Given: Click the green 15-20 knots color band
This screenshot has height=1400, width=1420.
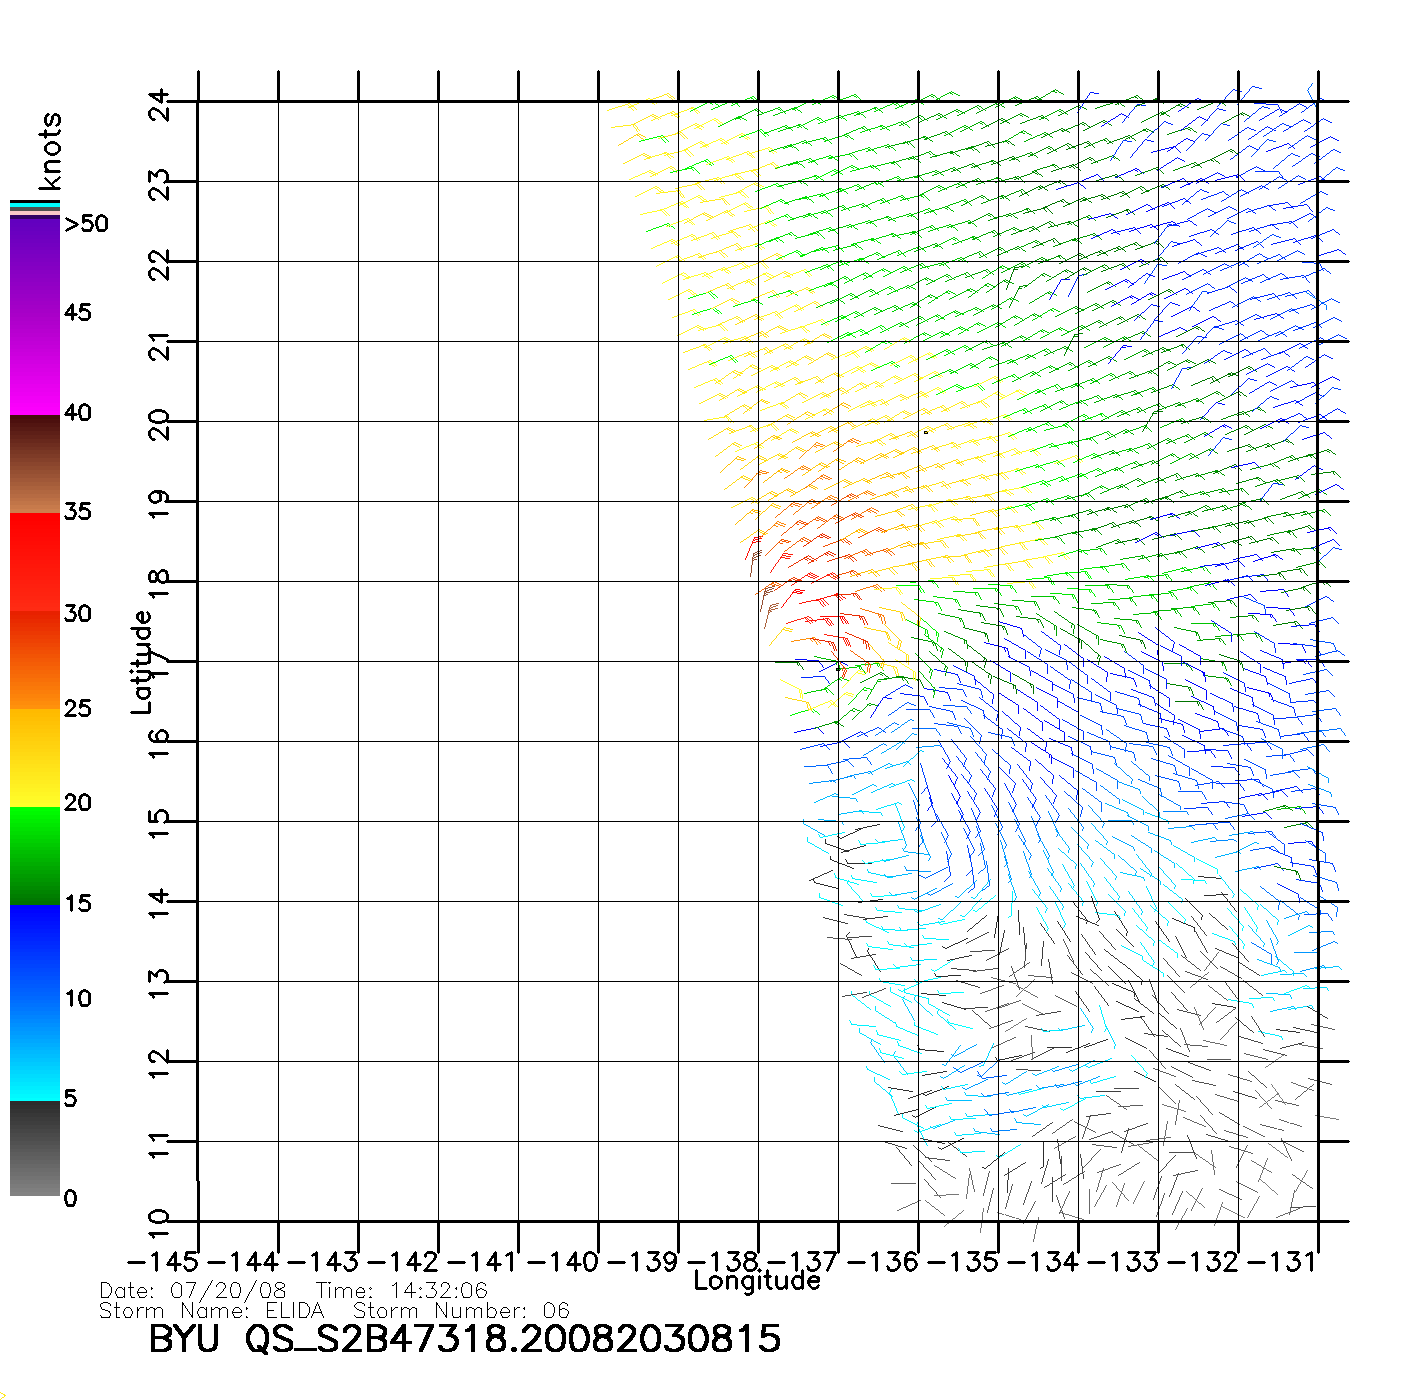Looking at the screenshot, I should (x=35, y=855).
